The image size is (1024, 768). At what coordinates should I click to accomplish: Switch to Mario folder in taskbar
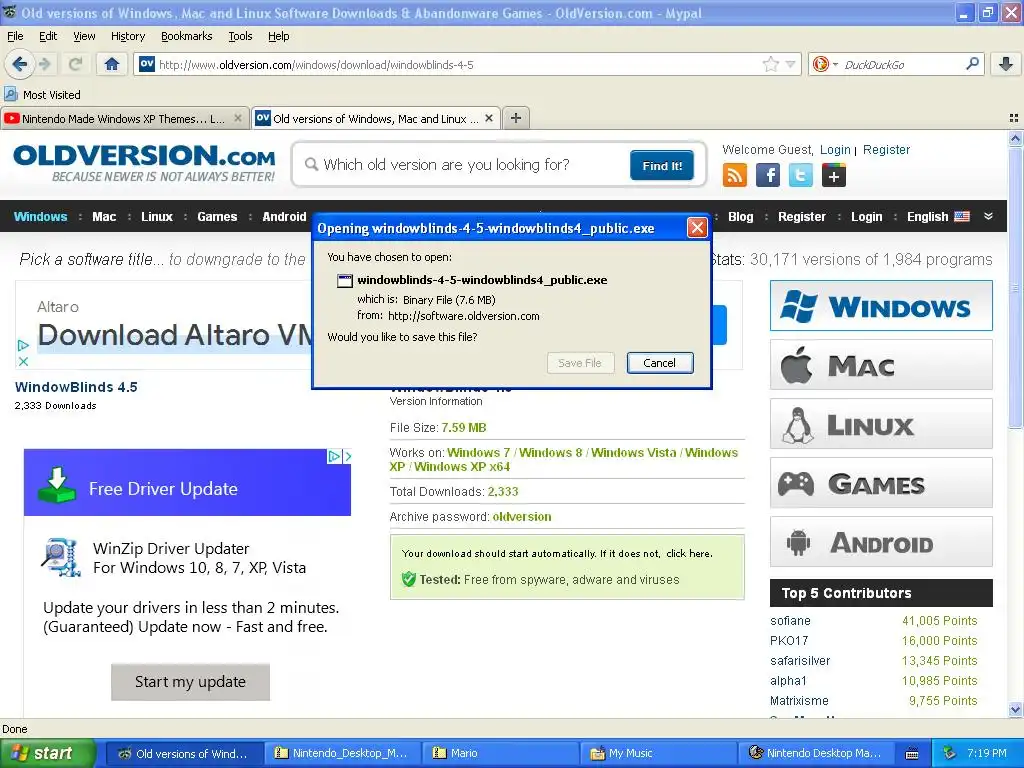click(x=500, y=754)
